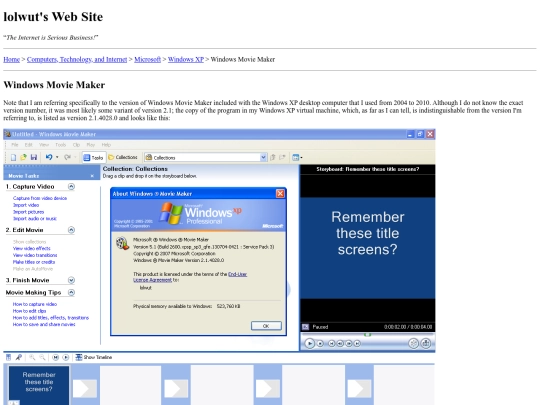
Task: Open the Play menu
Action: (x=91, y=145)
